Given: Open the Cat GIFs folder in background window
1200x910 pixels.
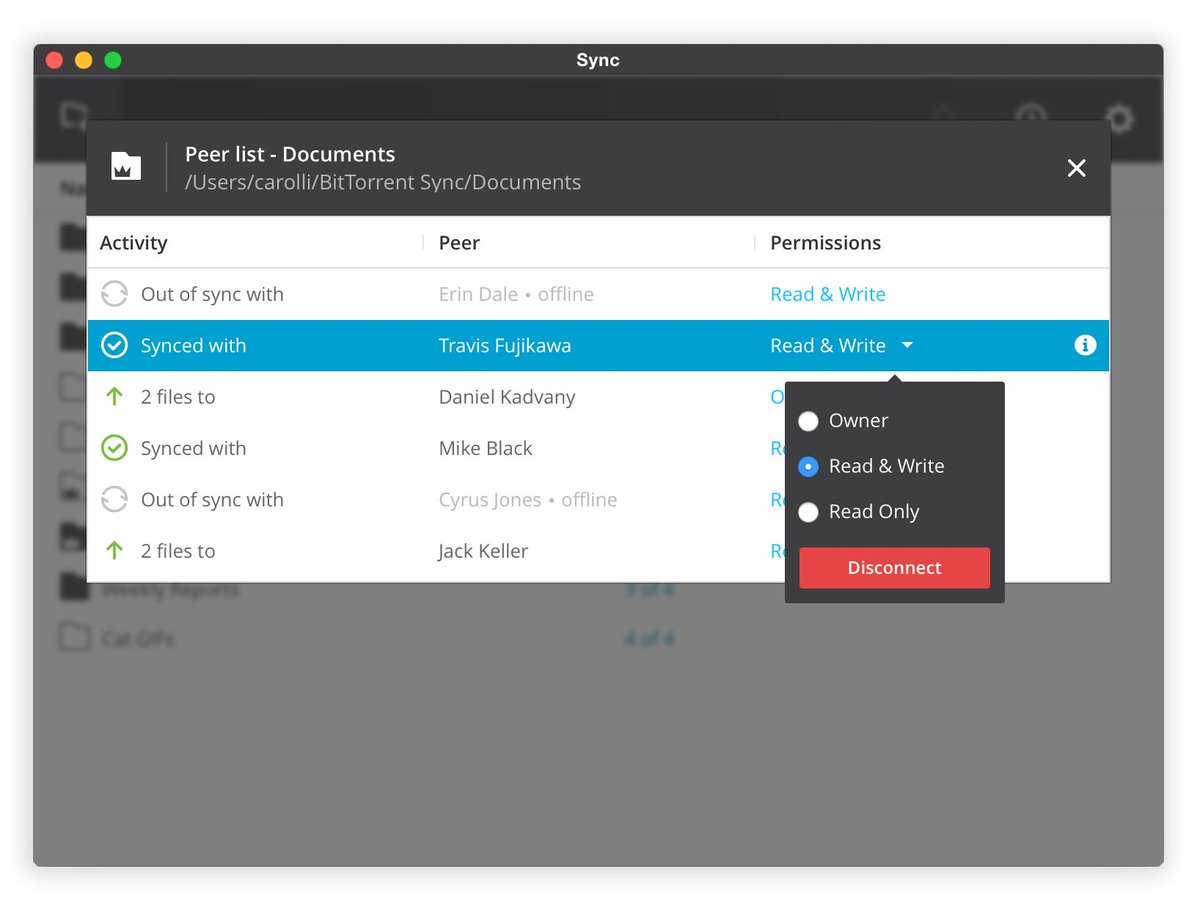Looking at the screenshot, I should [x=138, y=638].
